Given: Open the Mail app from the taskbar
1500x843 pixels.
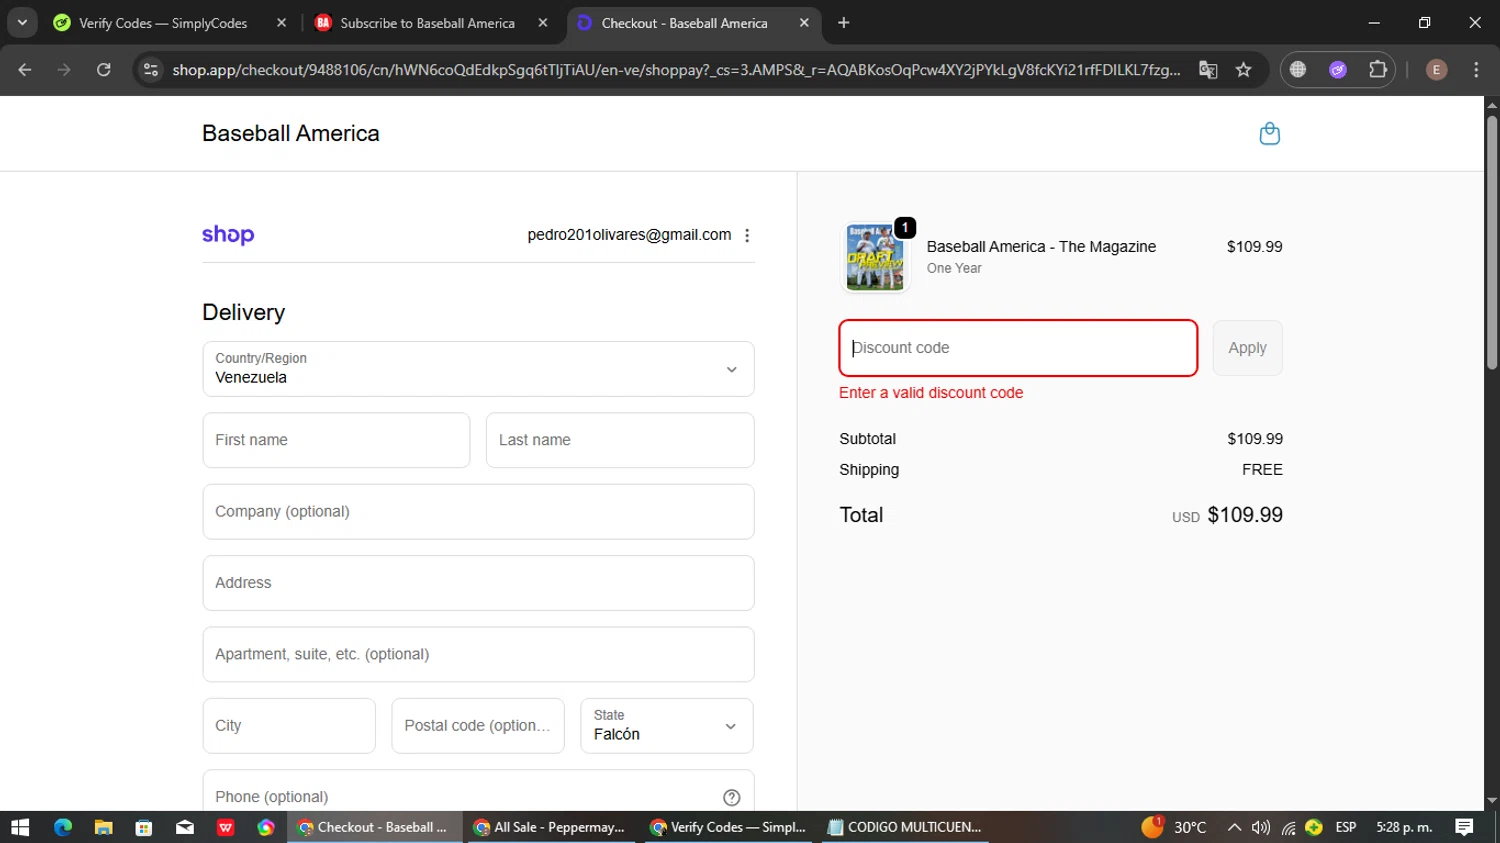Looking at the screenshot, I should click(185, 827).
